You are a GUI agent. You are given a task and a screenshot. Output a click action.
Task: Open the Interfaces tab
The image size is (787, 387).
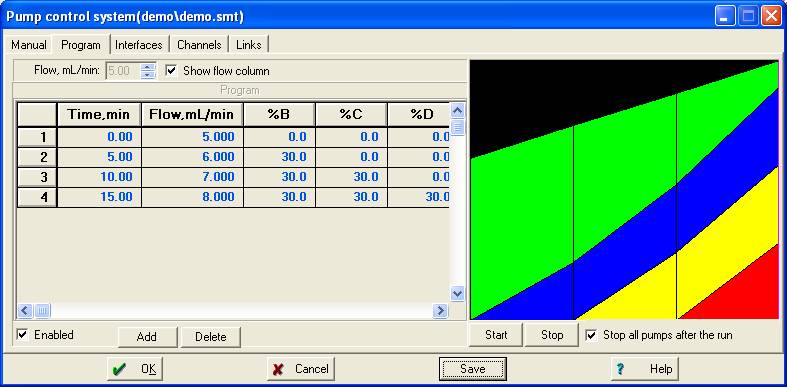tap(139, 45)
